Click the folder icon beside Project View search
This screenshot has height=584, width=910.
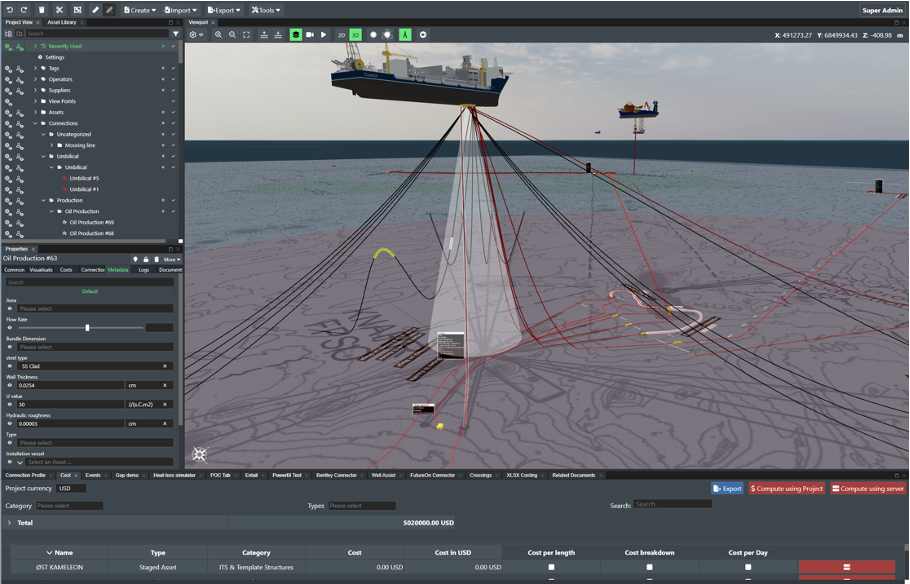tap(19, 34)
